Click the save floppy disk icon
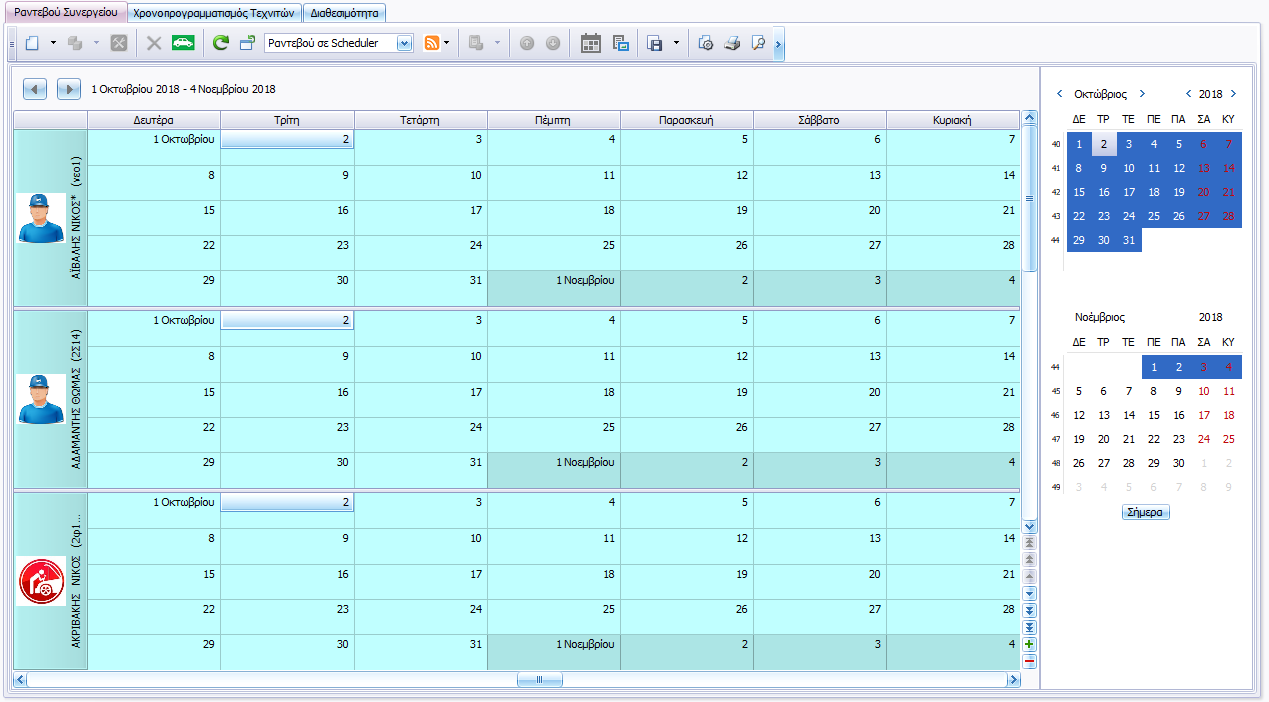The image size is (1269, 702). (655, 43)
